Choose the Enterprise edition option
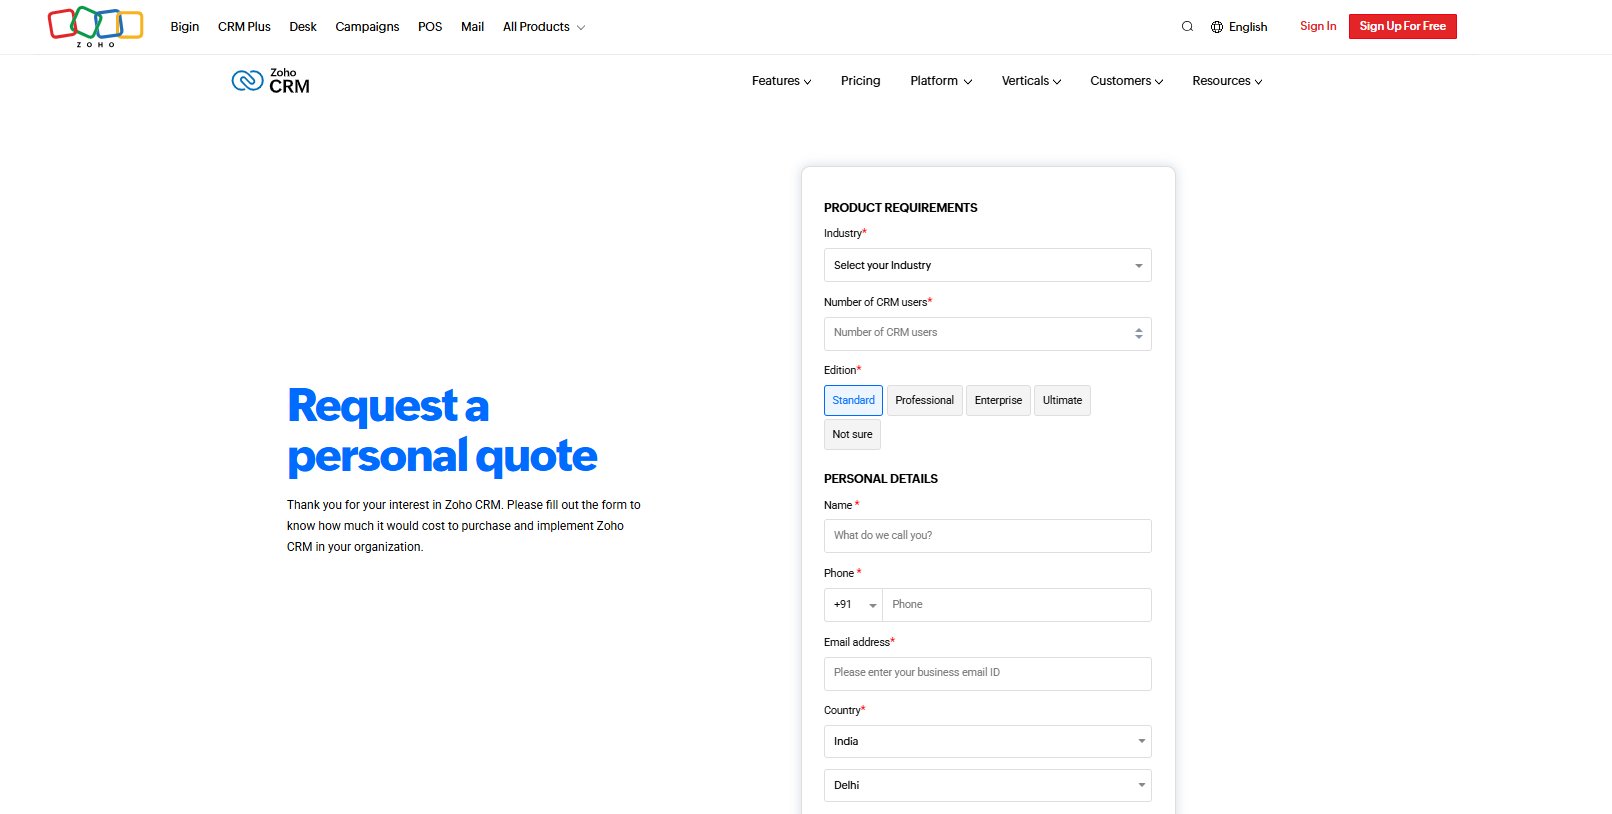Screen dimensions: 1612x814 [x=998, y=400]
